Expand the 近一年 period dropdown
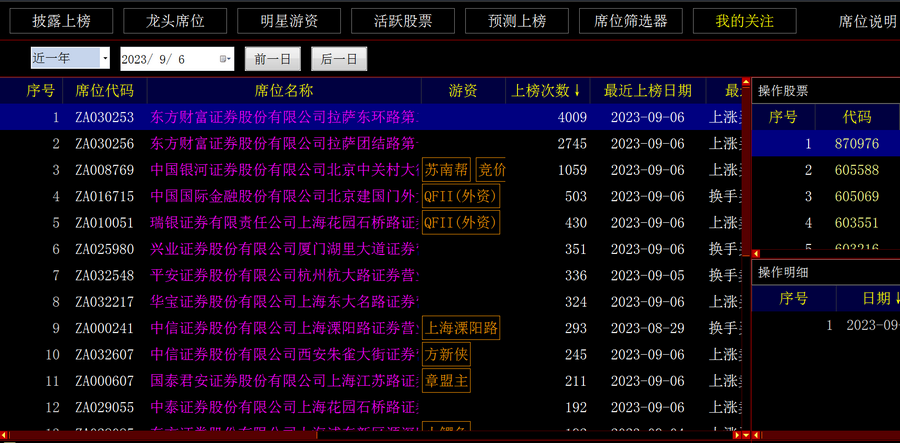Image resolution: width=900 pixels, height=443 pixels. pyautogui.click(x=105, y=59)
